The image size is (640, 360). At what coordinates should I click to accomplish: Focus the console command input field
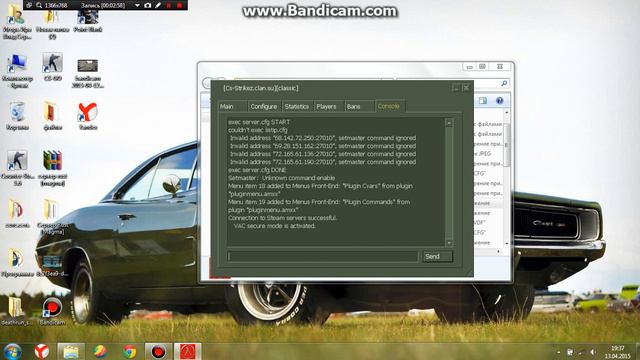(322, 256)
